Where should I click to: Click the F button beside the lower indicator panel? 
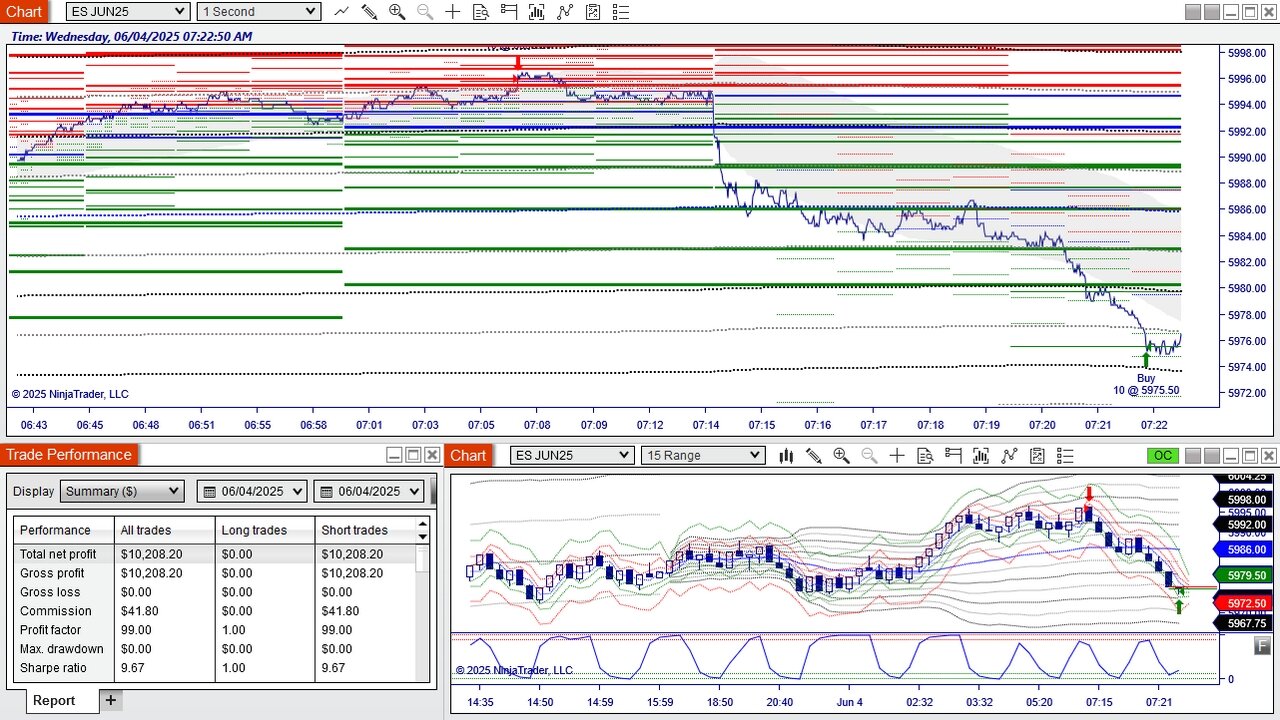(x=1262, y=646)
